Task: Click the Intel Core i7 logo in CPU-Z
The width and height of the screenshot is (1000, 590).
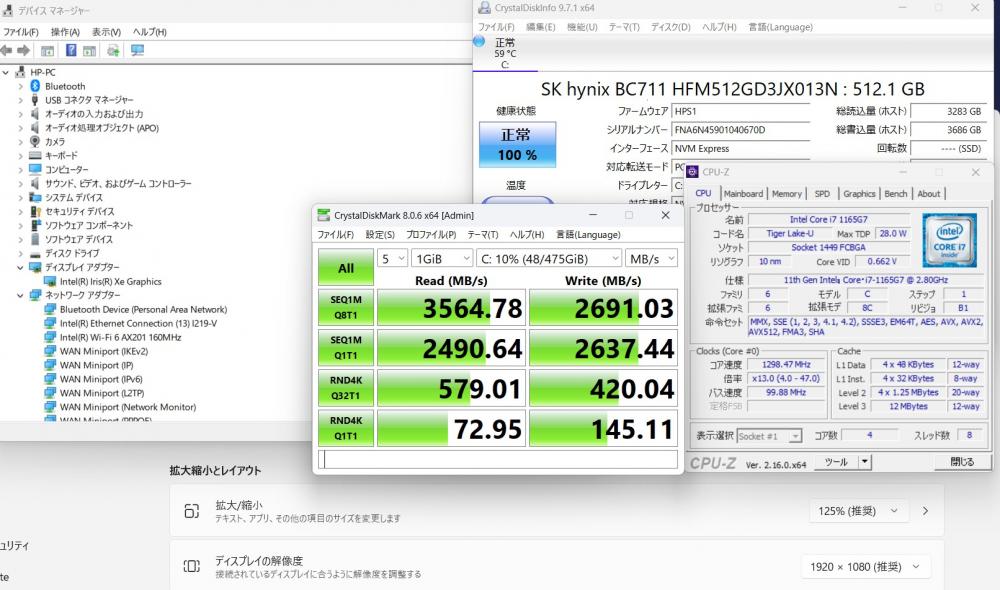Action: click(x=948, y=242)
